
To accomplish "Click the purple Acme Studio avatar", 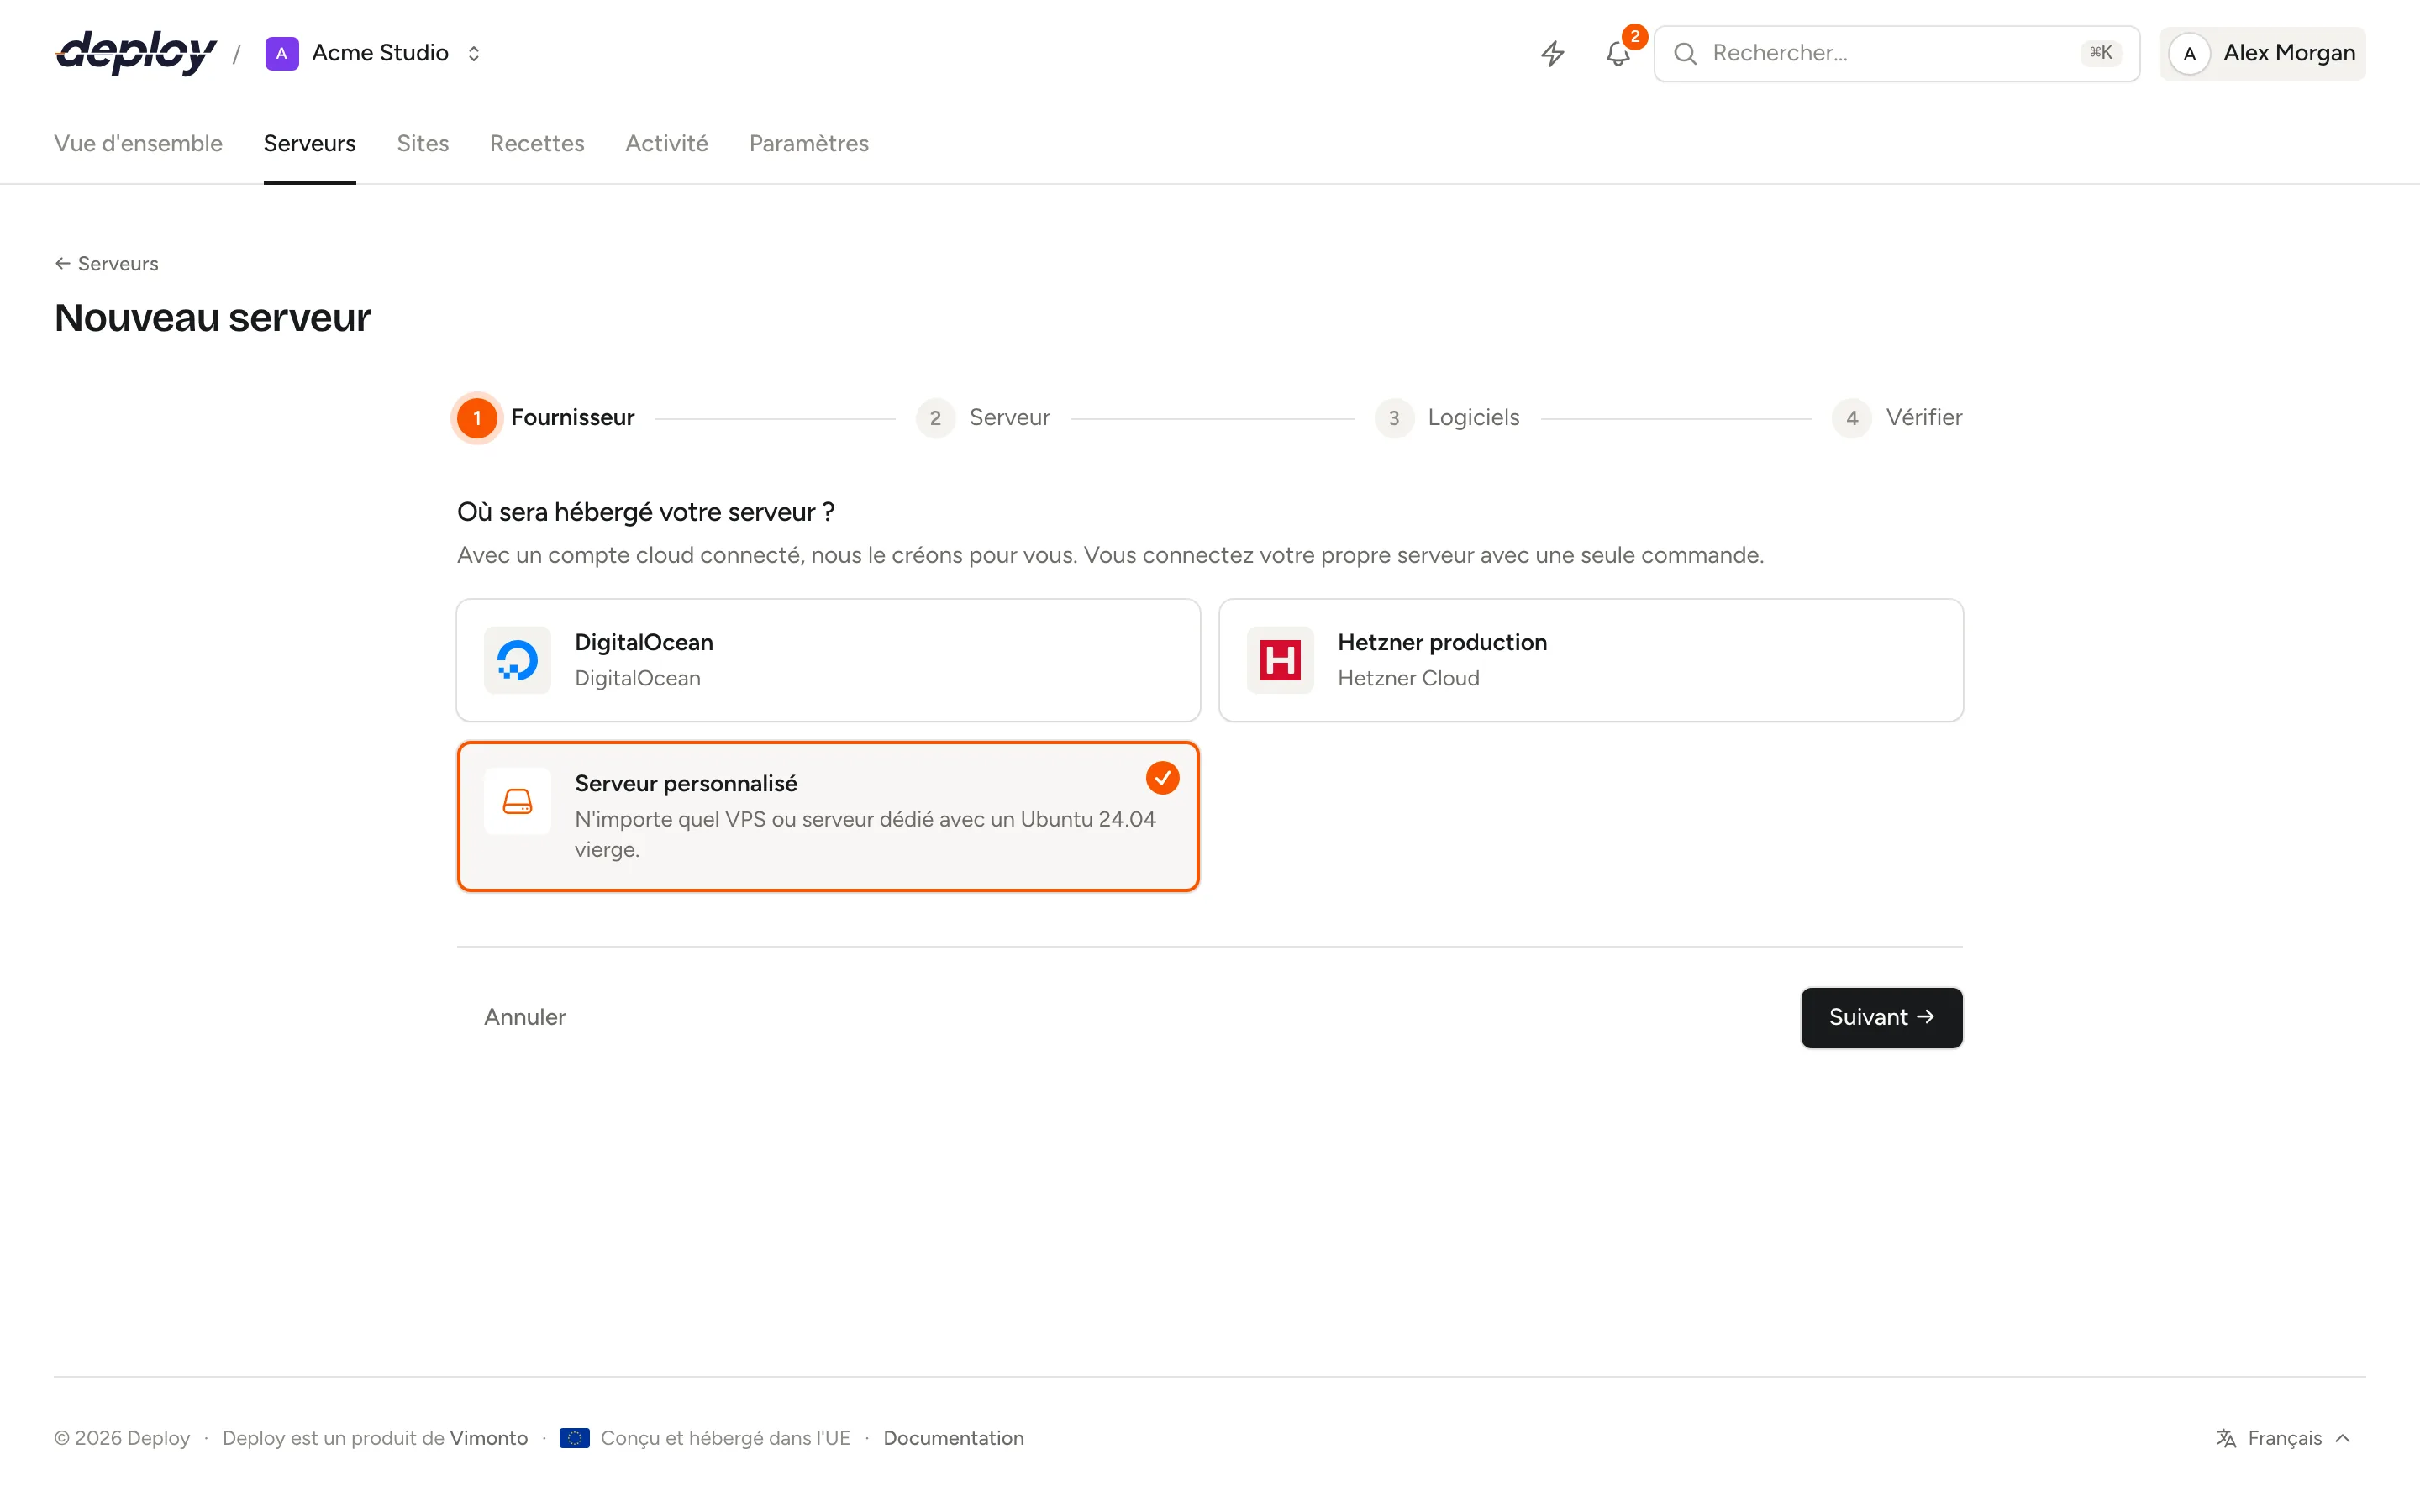I will coord(282,53).
